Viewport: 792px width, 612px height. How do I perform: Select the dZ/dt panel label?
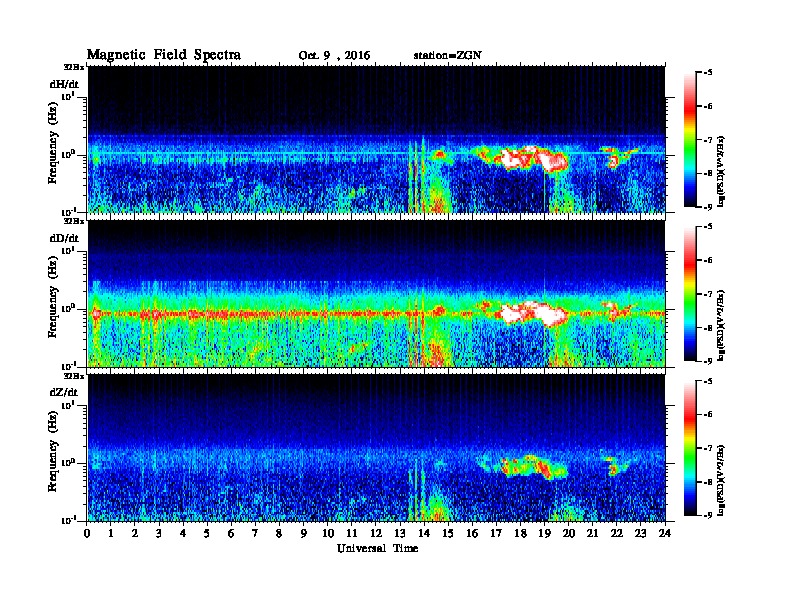tap(64, 392)
